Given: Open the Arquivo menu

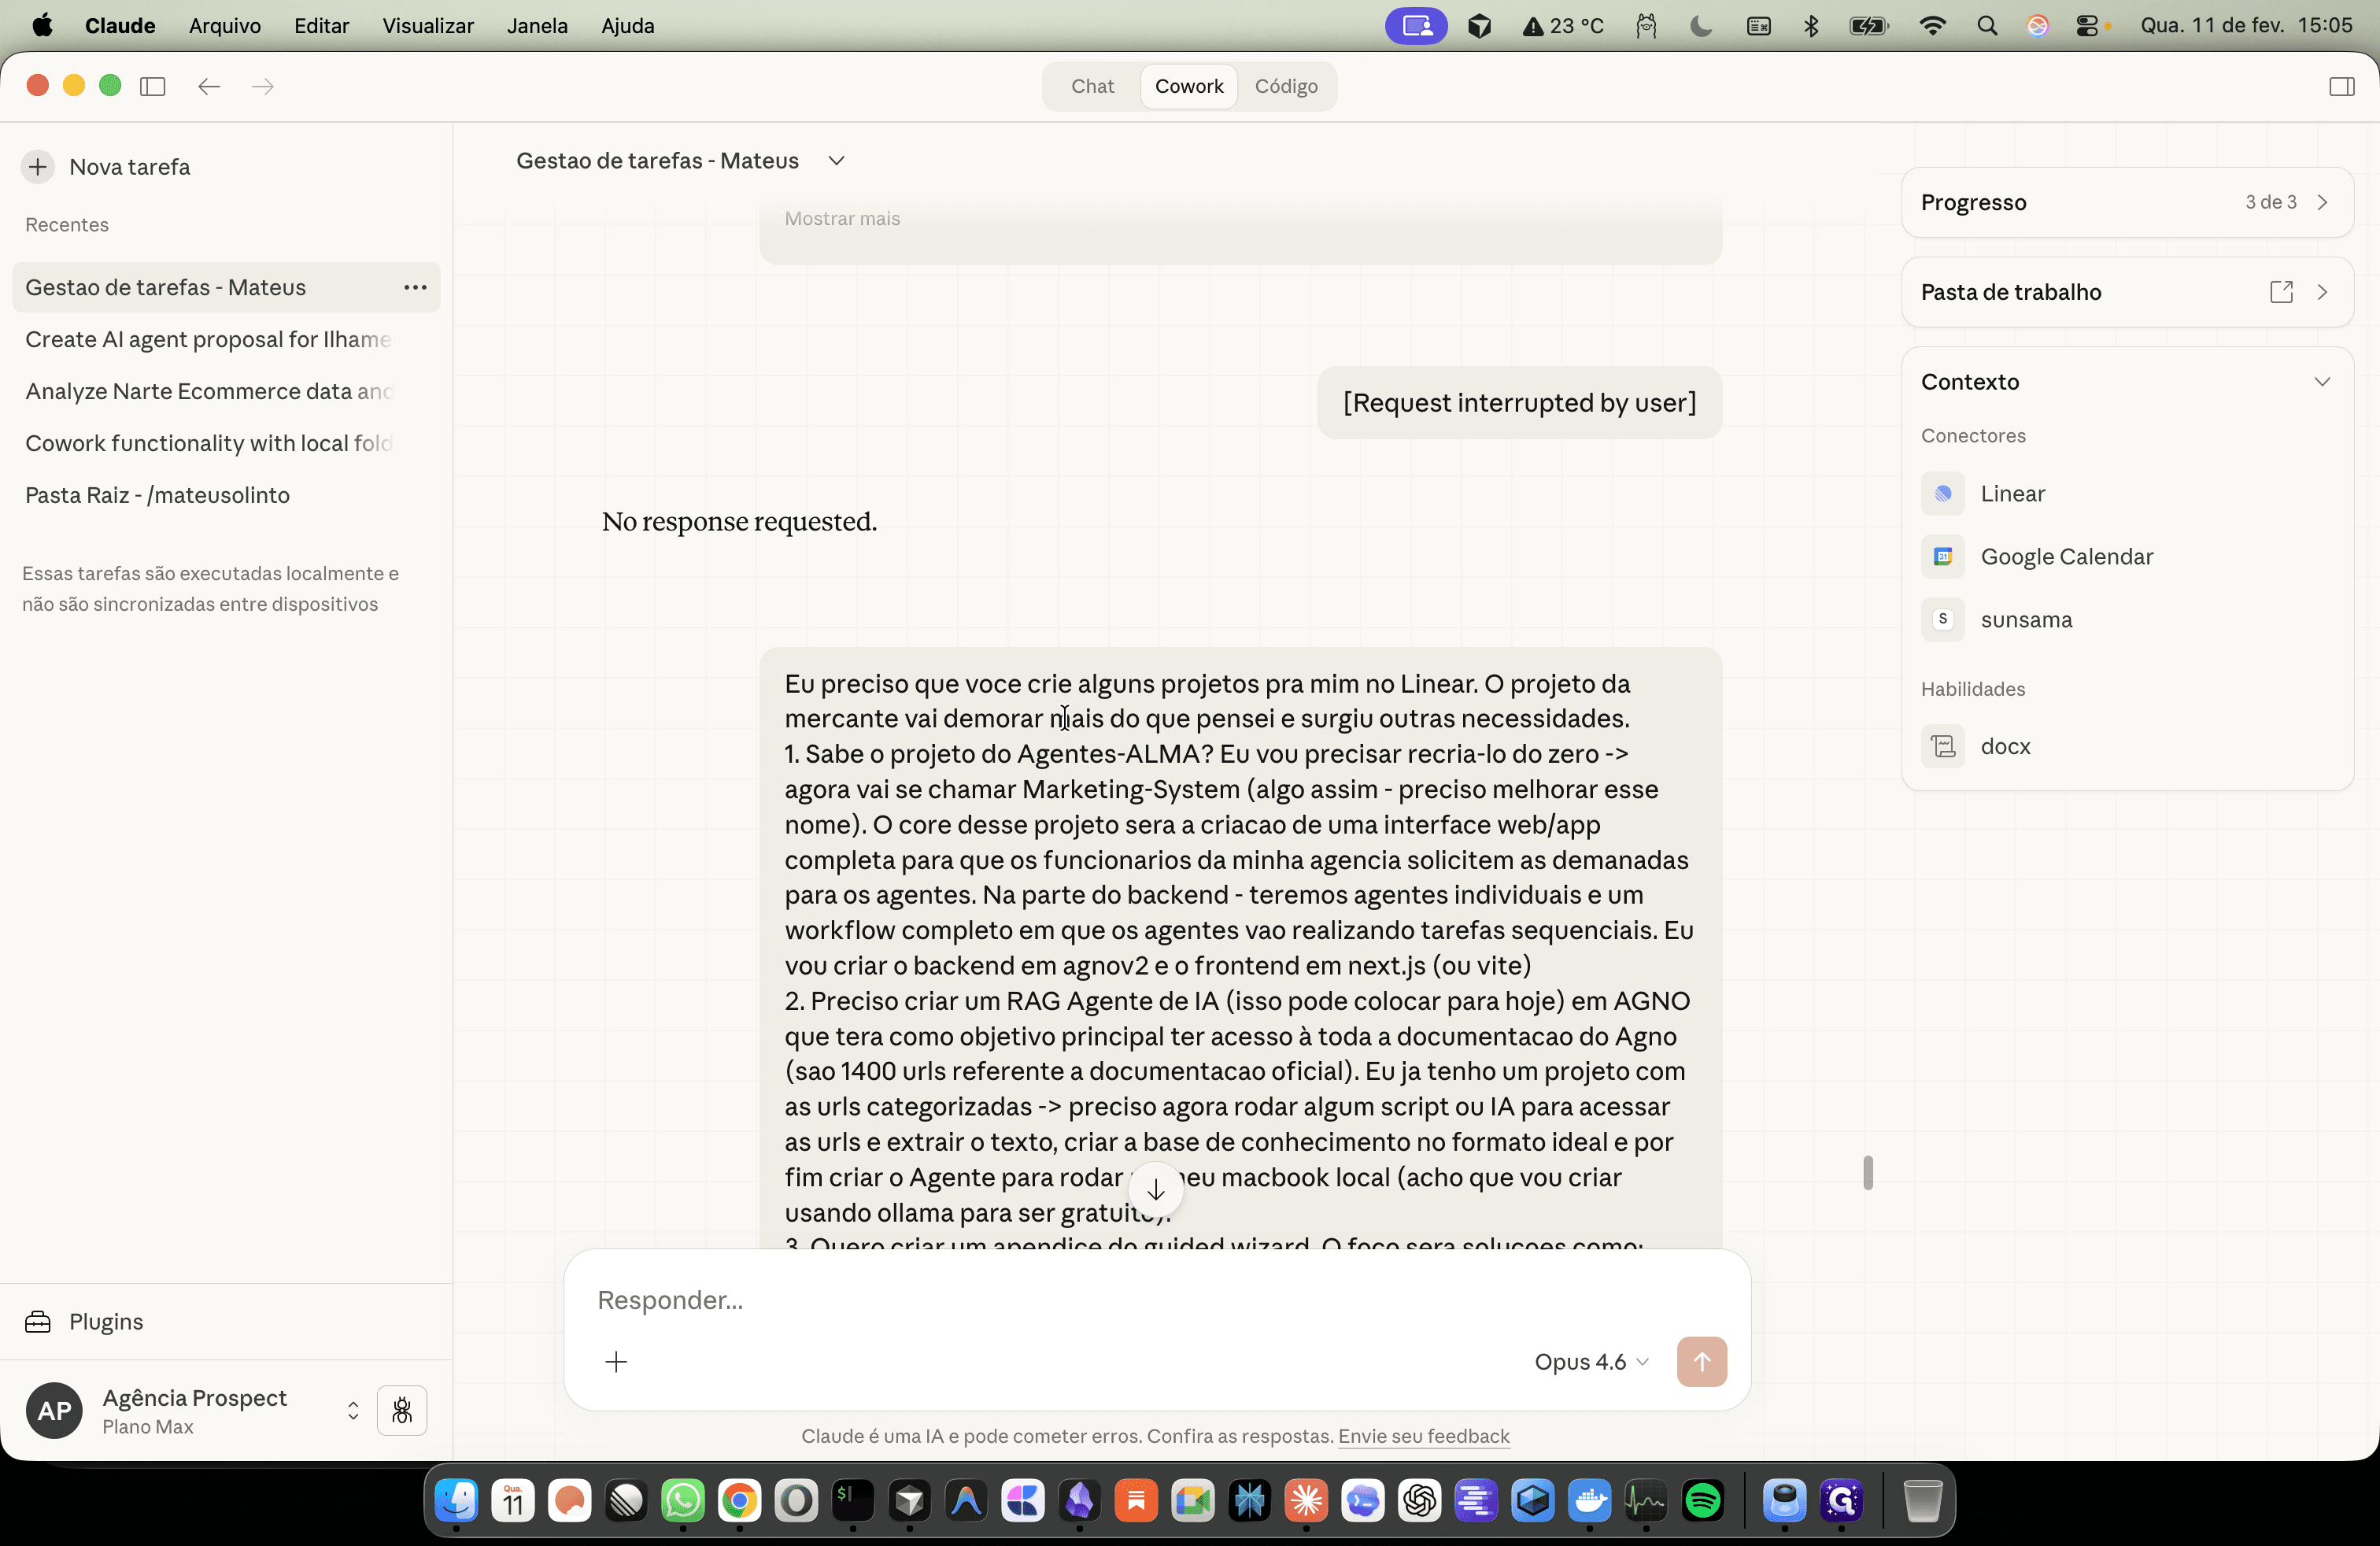Looking at the screenshot, I should (225, 26).
